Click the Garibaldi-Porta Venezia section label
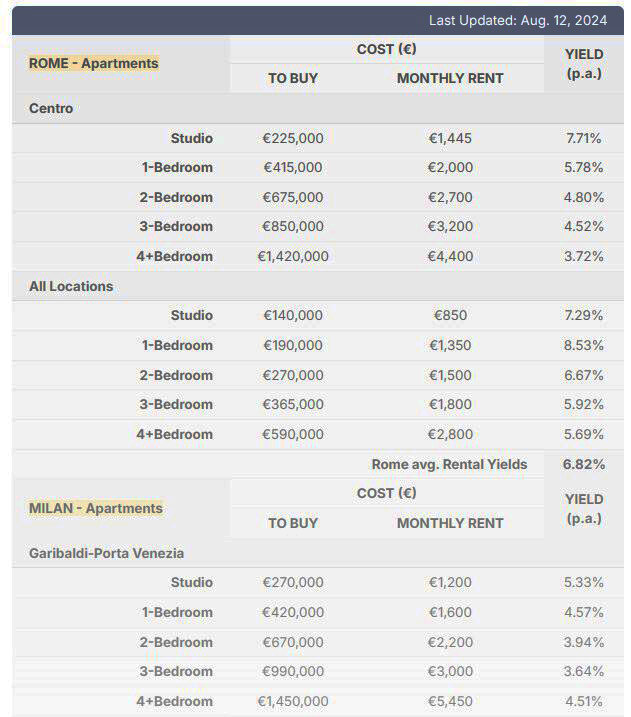The width and height of the screenshot is (631, 717). tap(107, 553)
